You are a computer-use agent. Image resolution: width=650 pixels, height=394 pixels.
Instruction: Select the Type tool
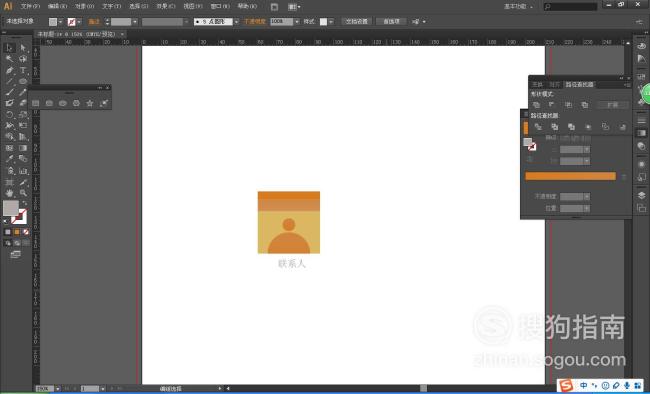coord(23,71)
